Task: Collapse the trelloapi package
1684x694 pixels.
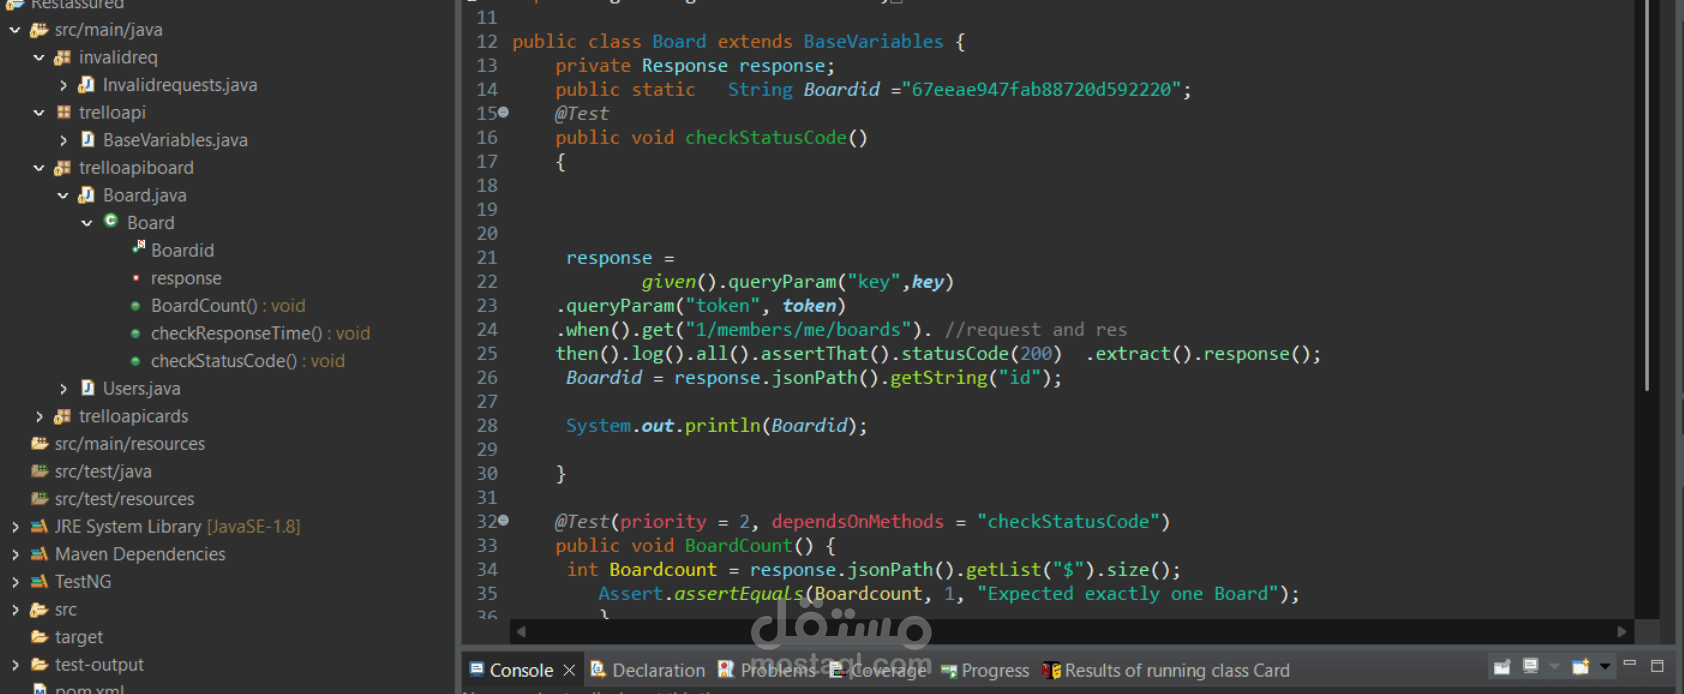Action: 38,113
